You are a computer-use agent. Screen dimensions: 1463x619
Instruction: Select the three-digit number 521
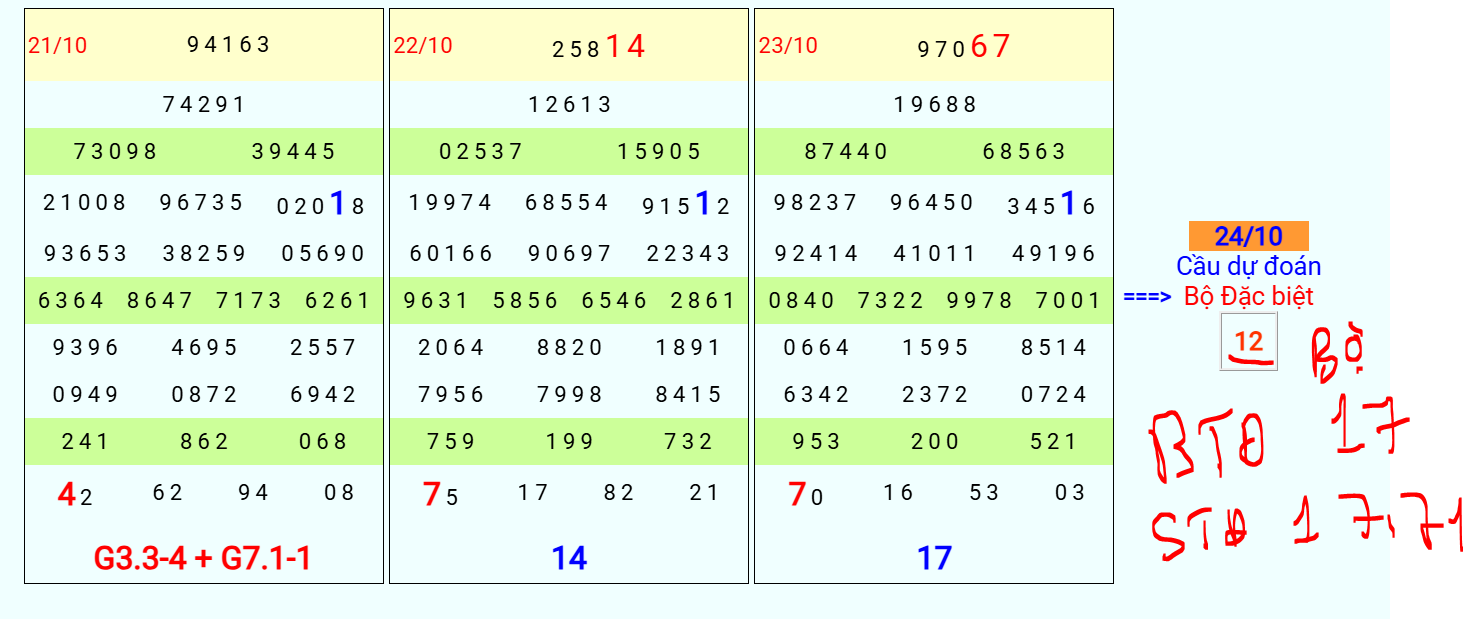coord(1054,441)
